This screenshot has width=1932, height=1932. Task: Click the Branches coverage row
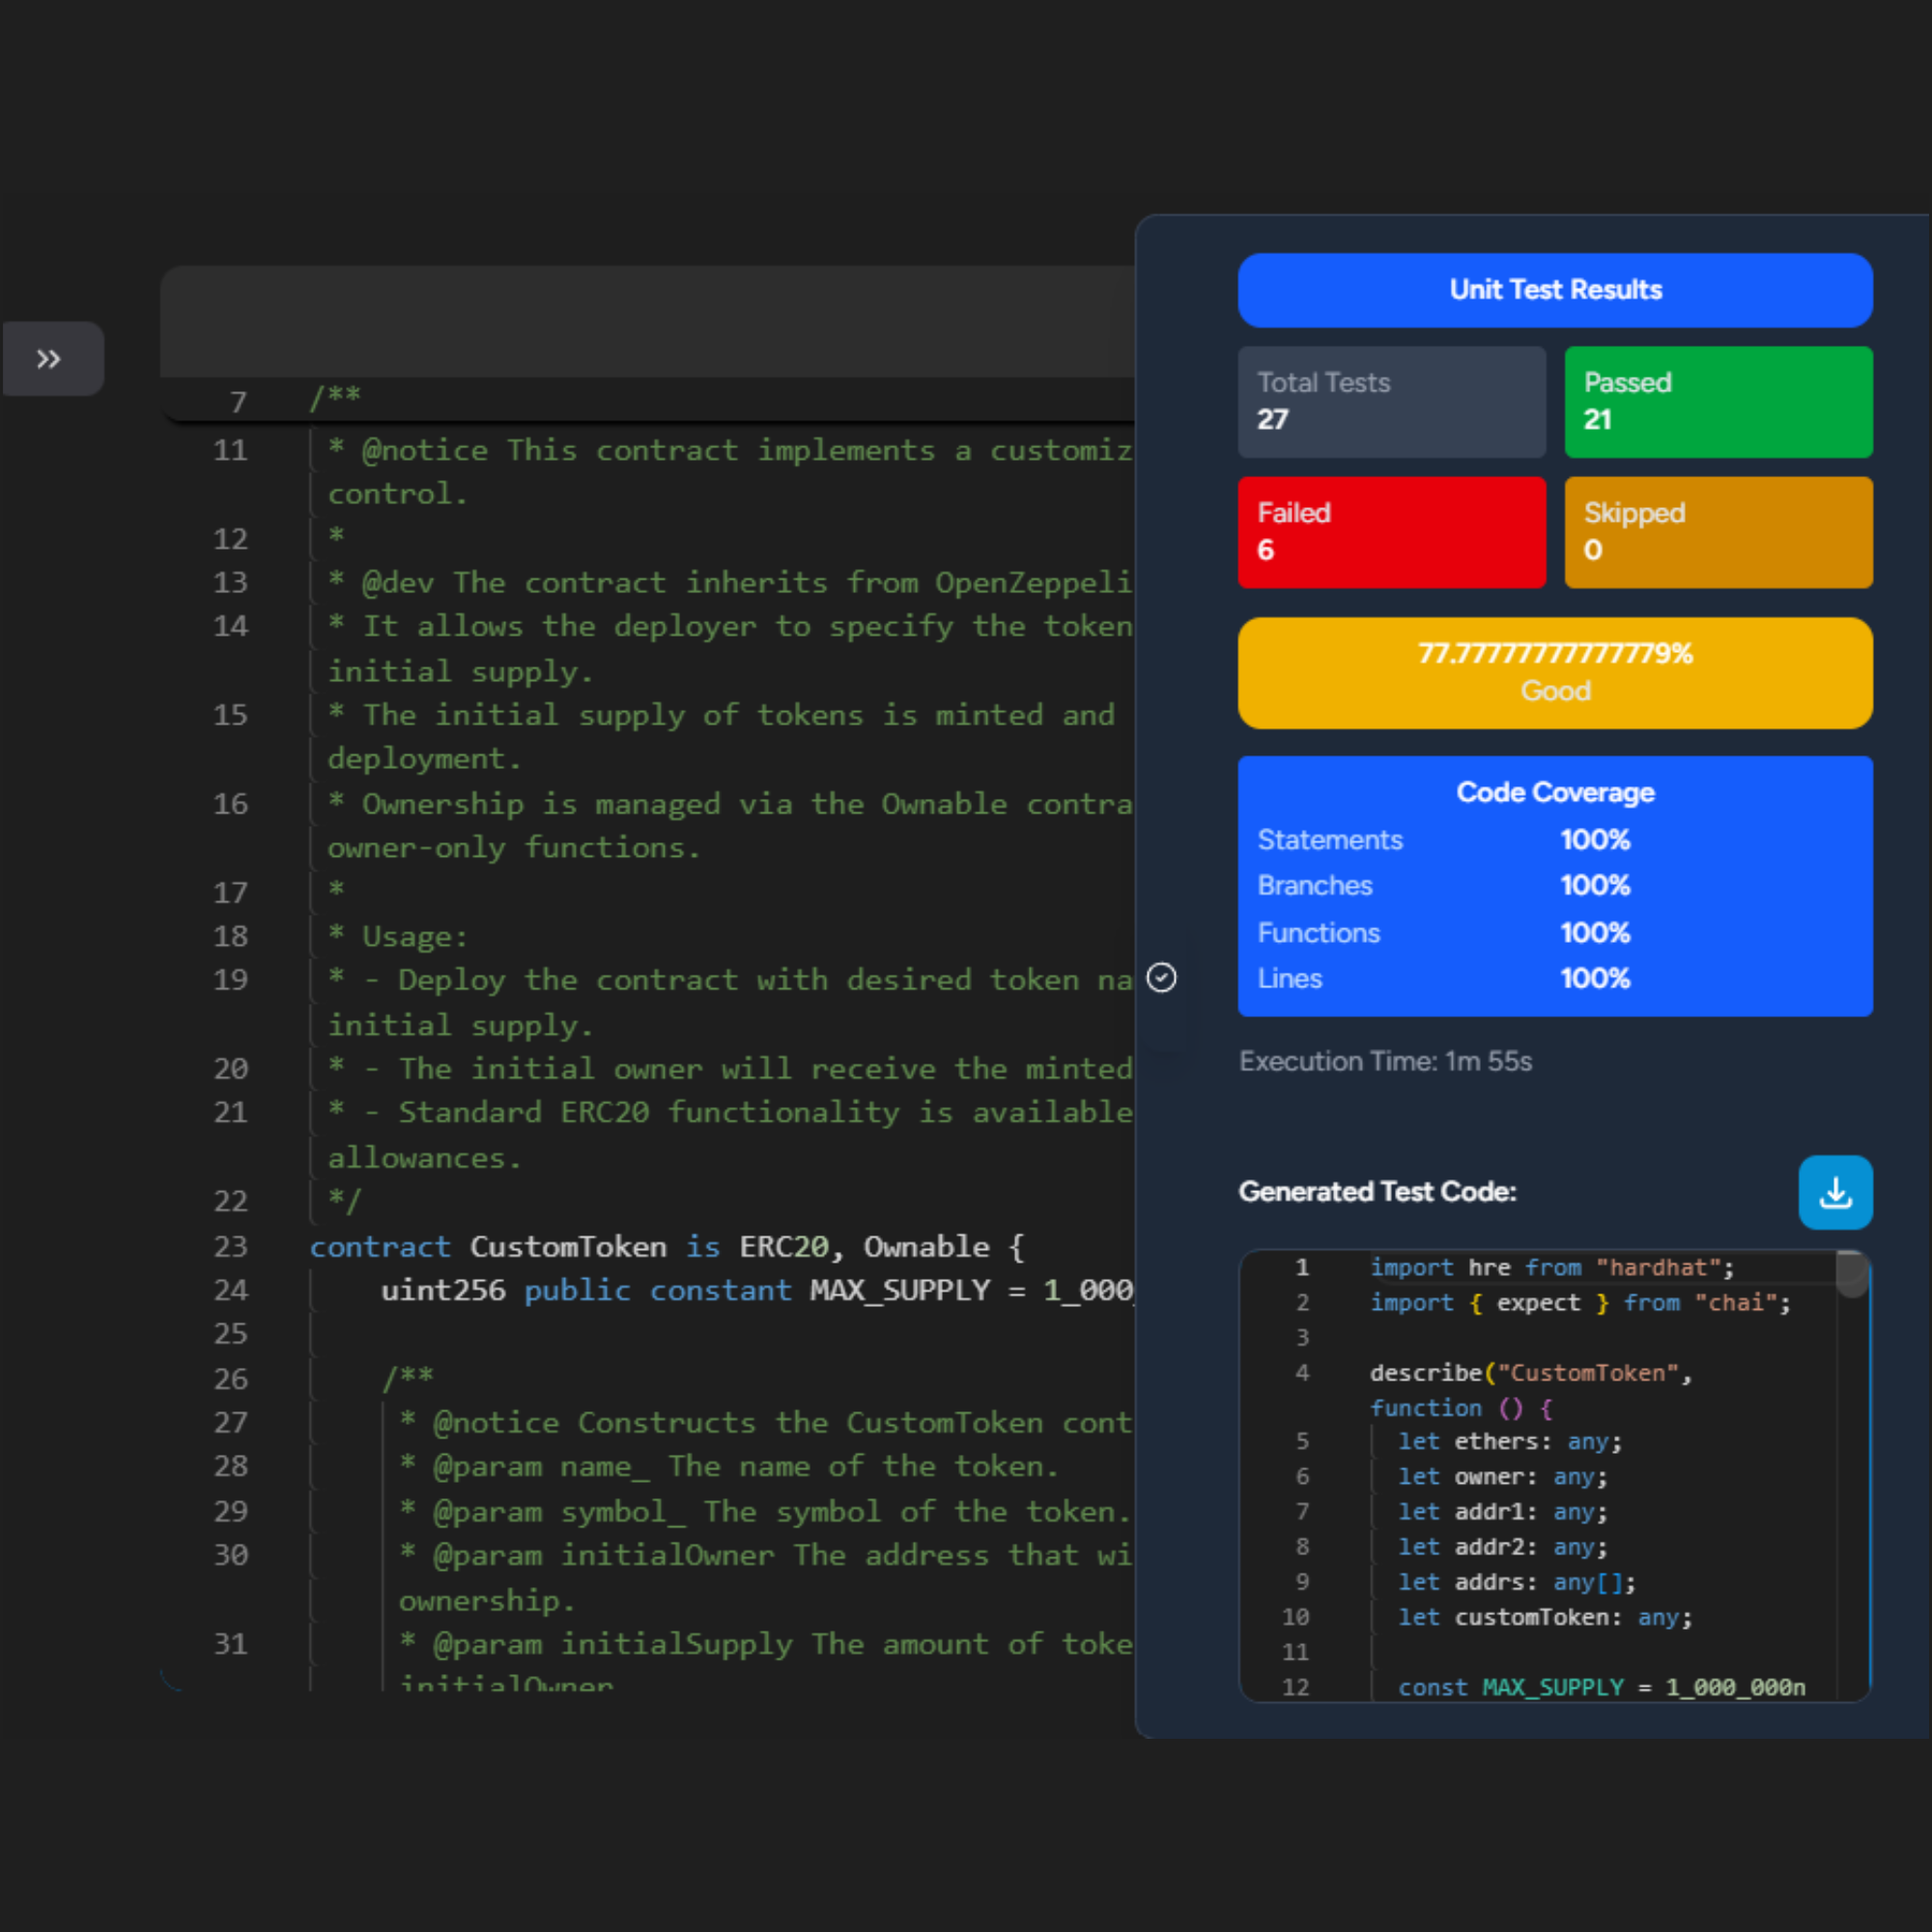point(1555,886)
